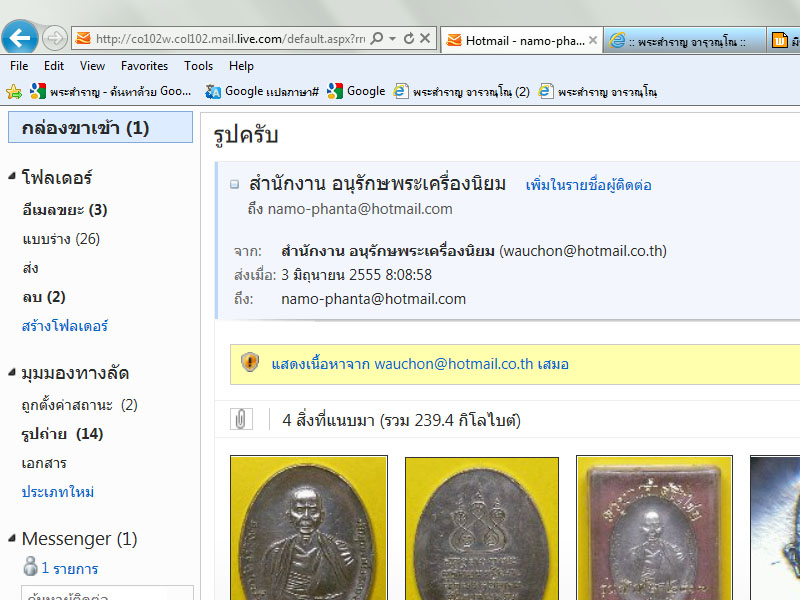Click the '1 รายการ' Messenger link

tap(69, 568)
